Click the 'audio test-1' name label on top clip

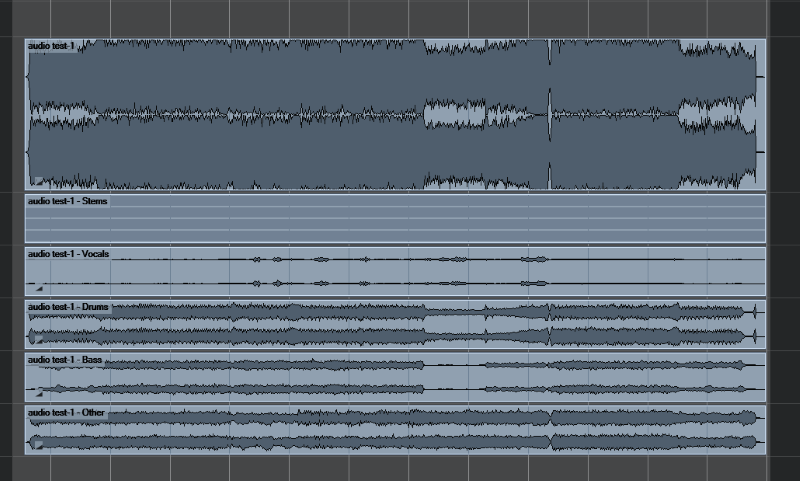click(51, 46)
